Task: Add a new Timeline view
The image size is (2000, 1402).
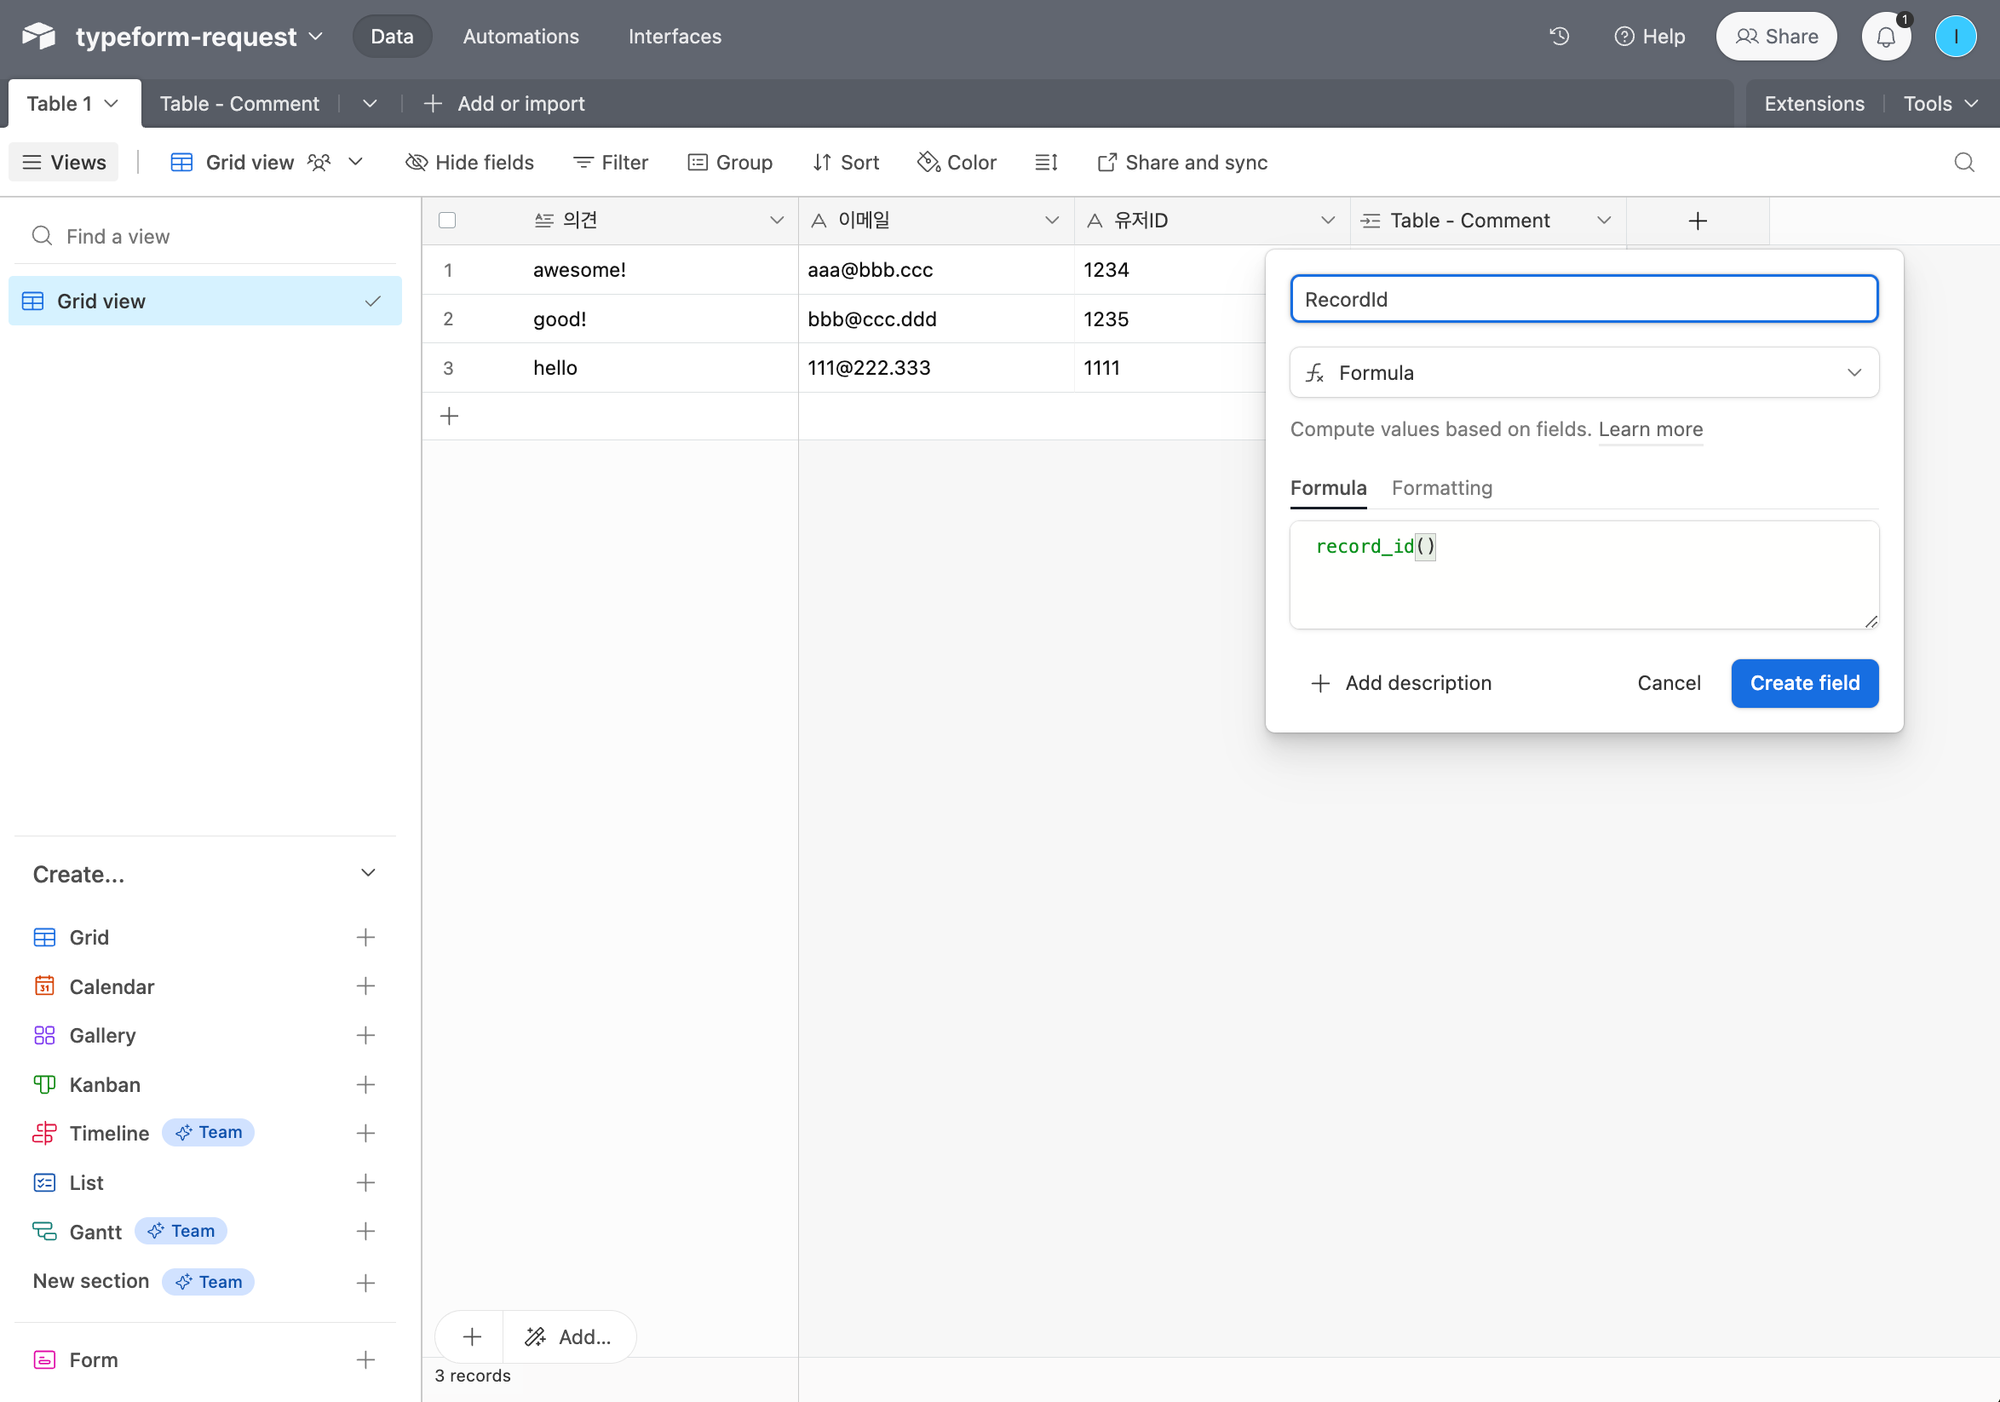Action: [x=365, y=1133]
